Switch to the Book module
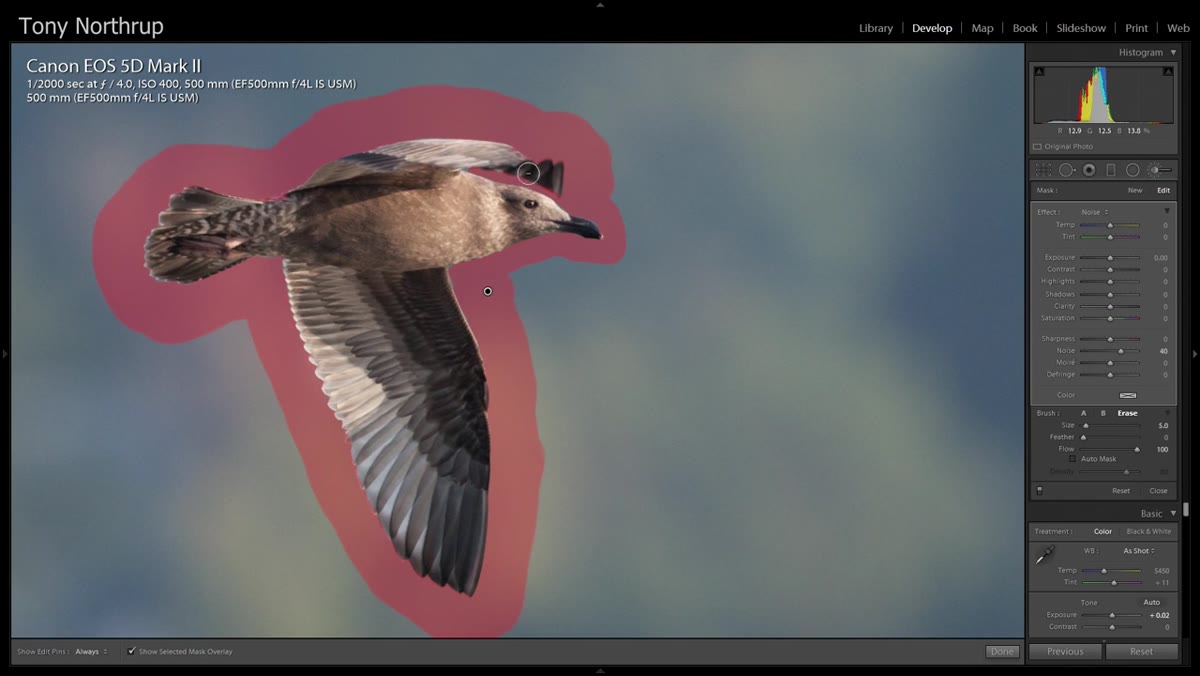Screen dimensions: 1200x676 click(1025, 28)
